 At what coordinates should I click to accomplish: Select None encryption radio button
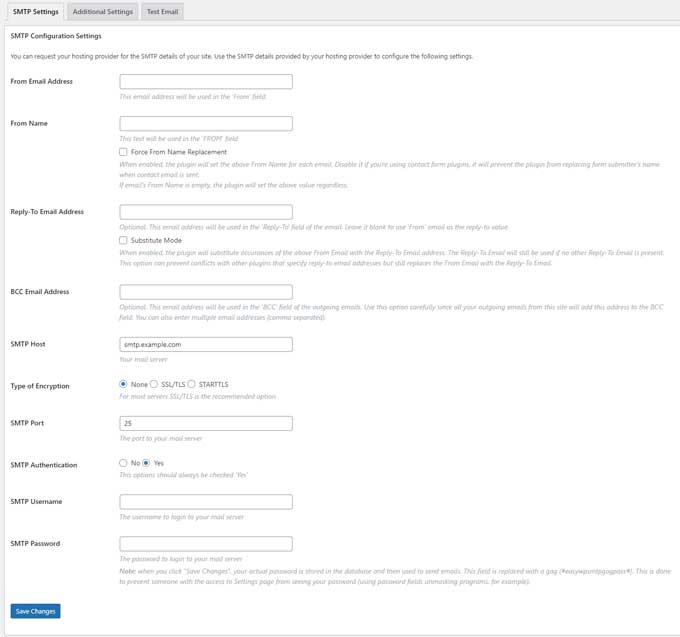(123, 384)
